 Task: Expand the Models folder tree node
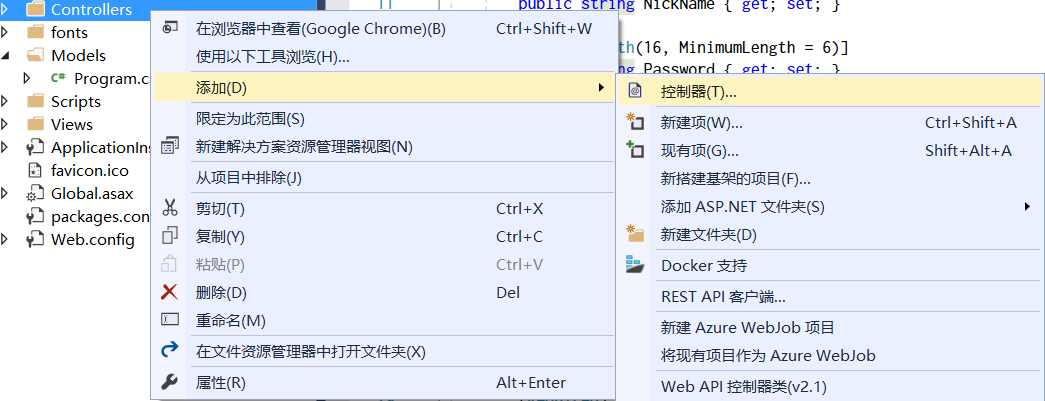point(7,56)
